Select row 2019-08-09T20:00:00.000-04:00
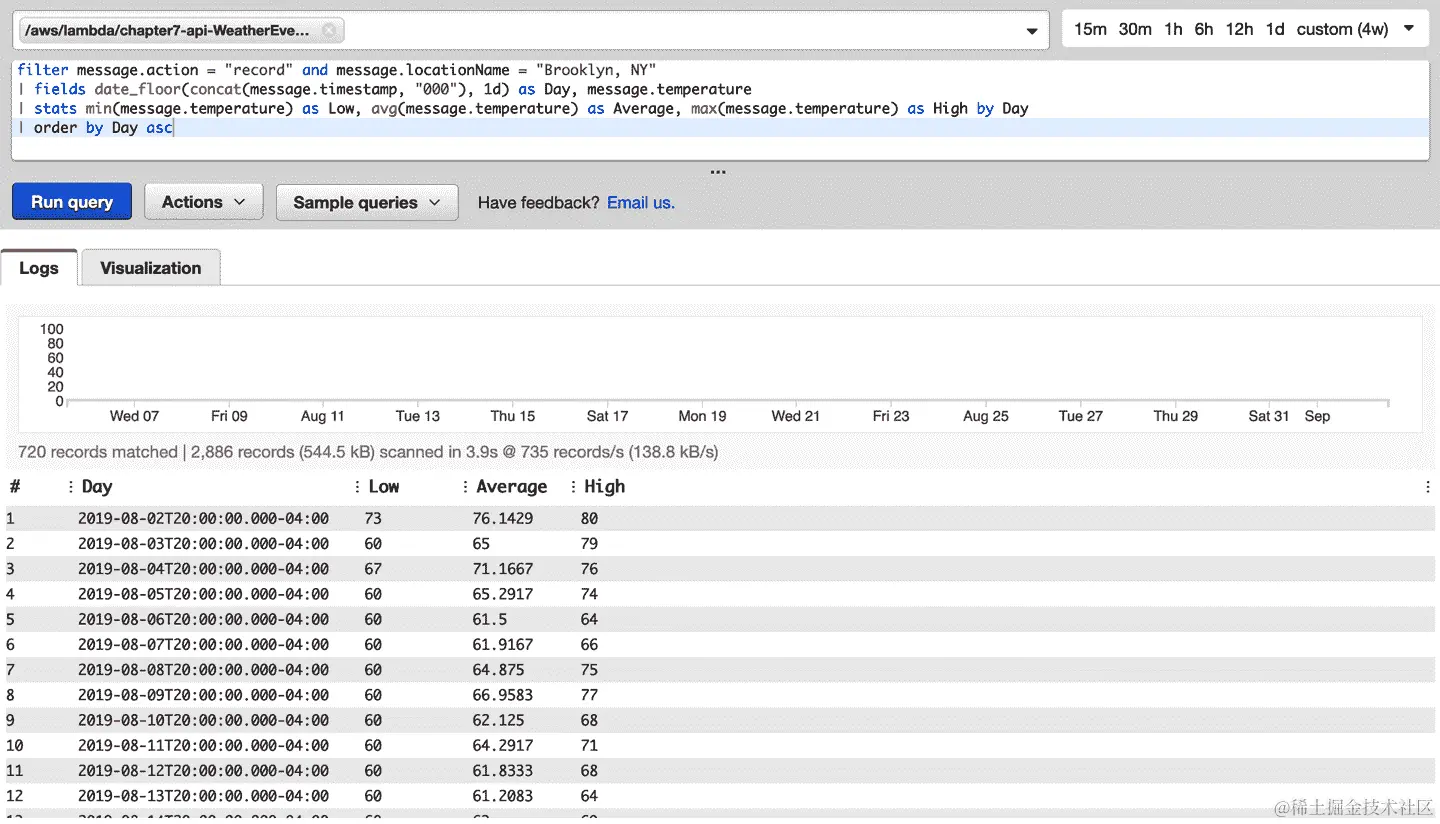This screenshot has width=1440, height=824. point(720,695)
